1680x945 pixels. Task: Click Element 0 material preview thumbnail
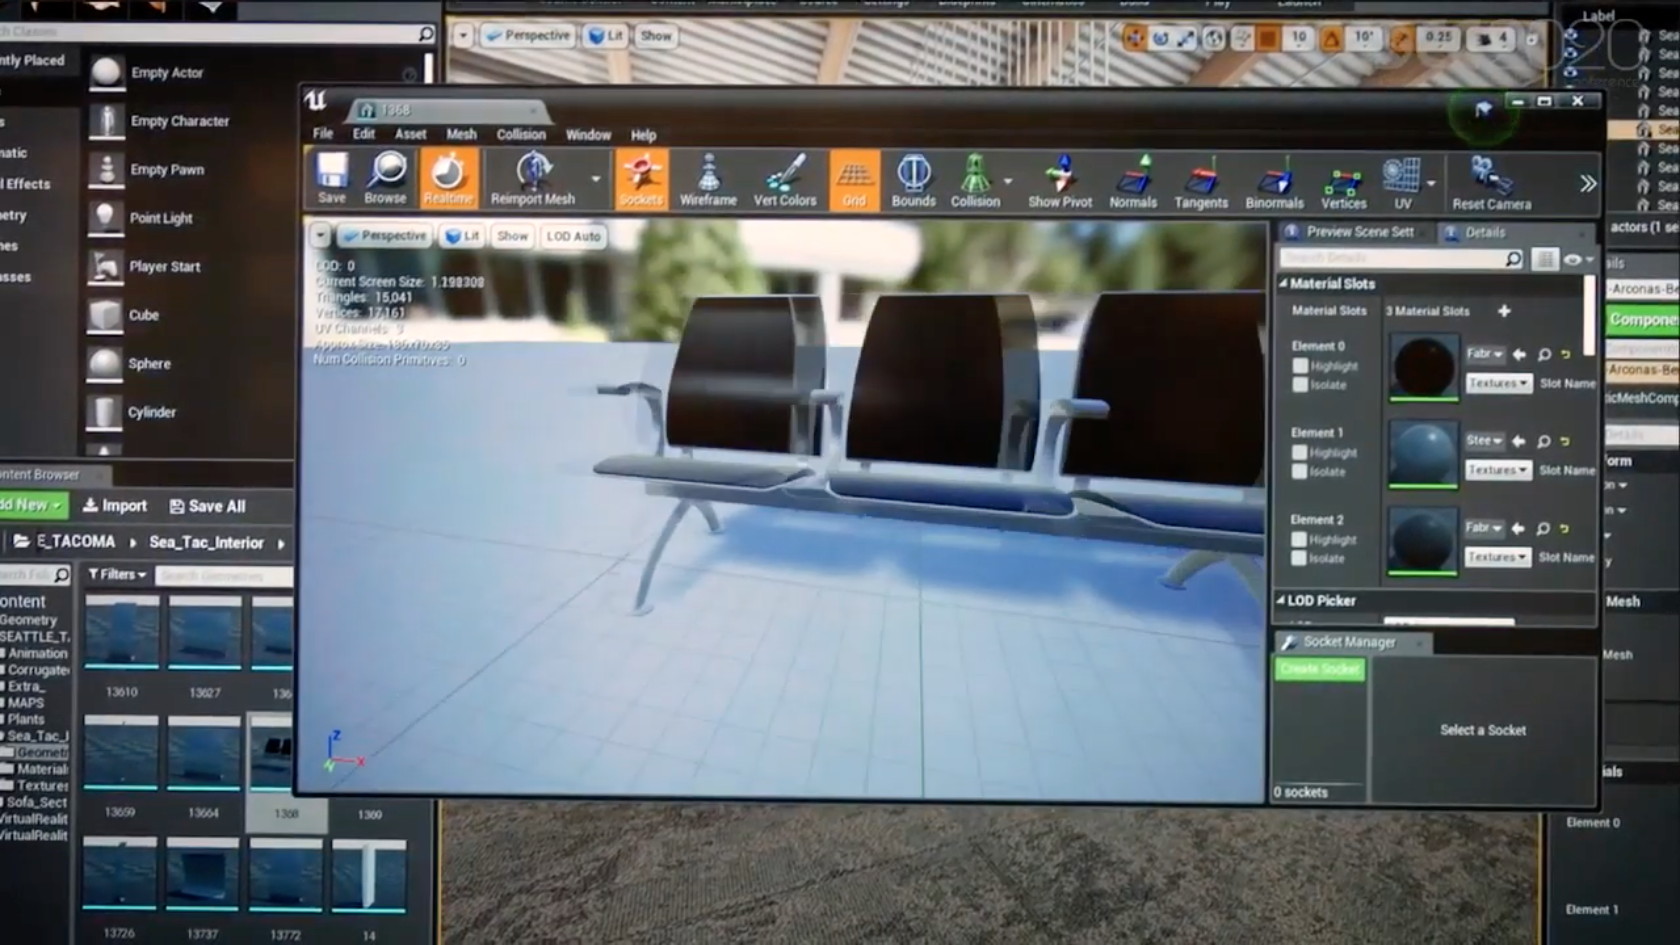point(1423,367)
